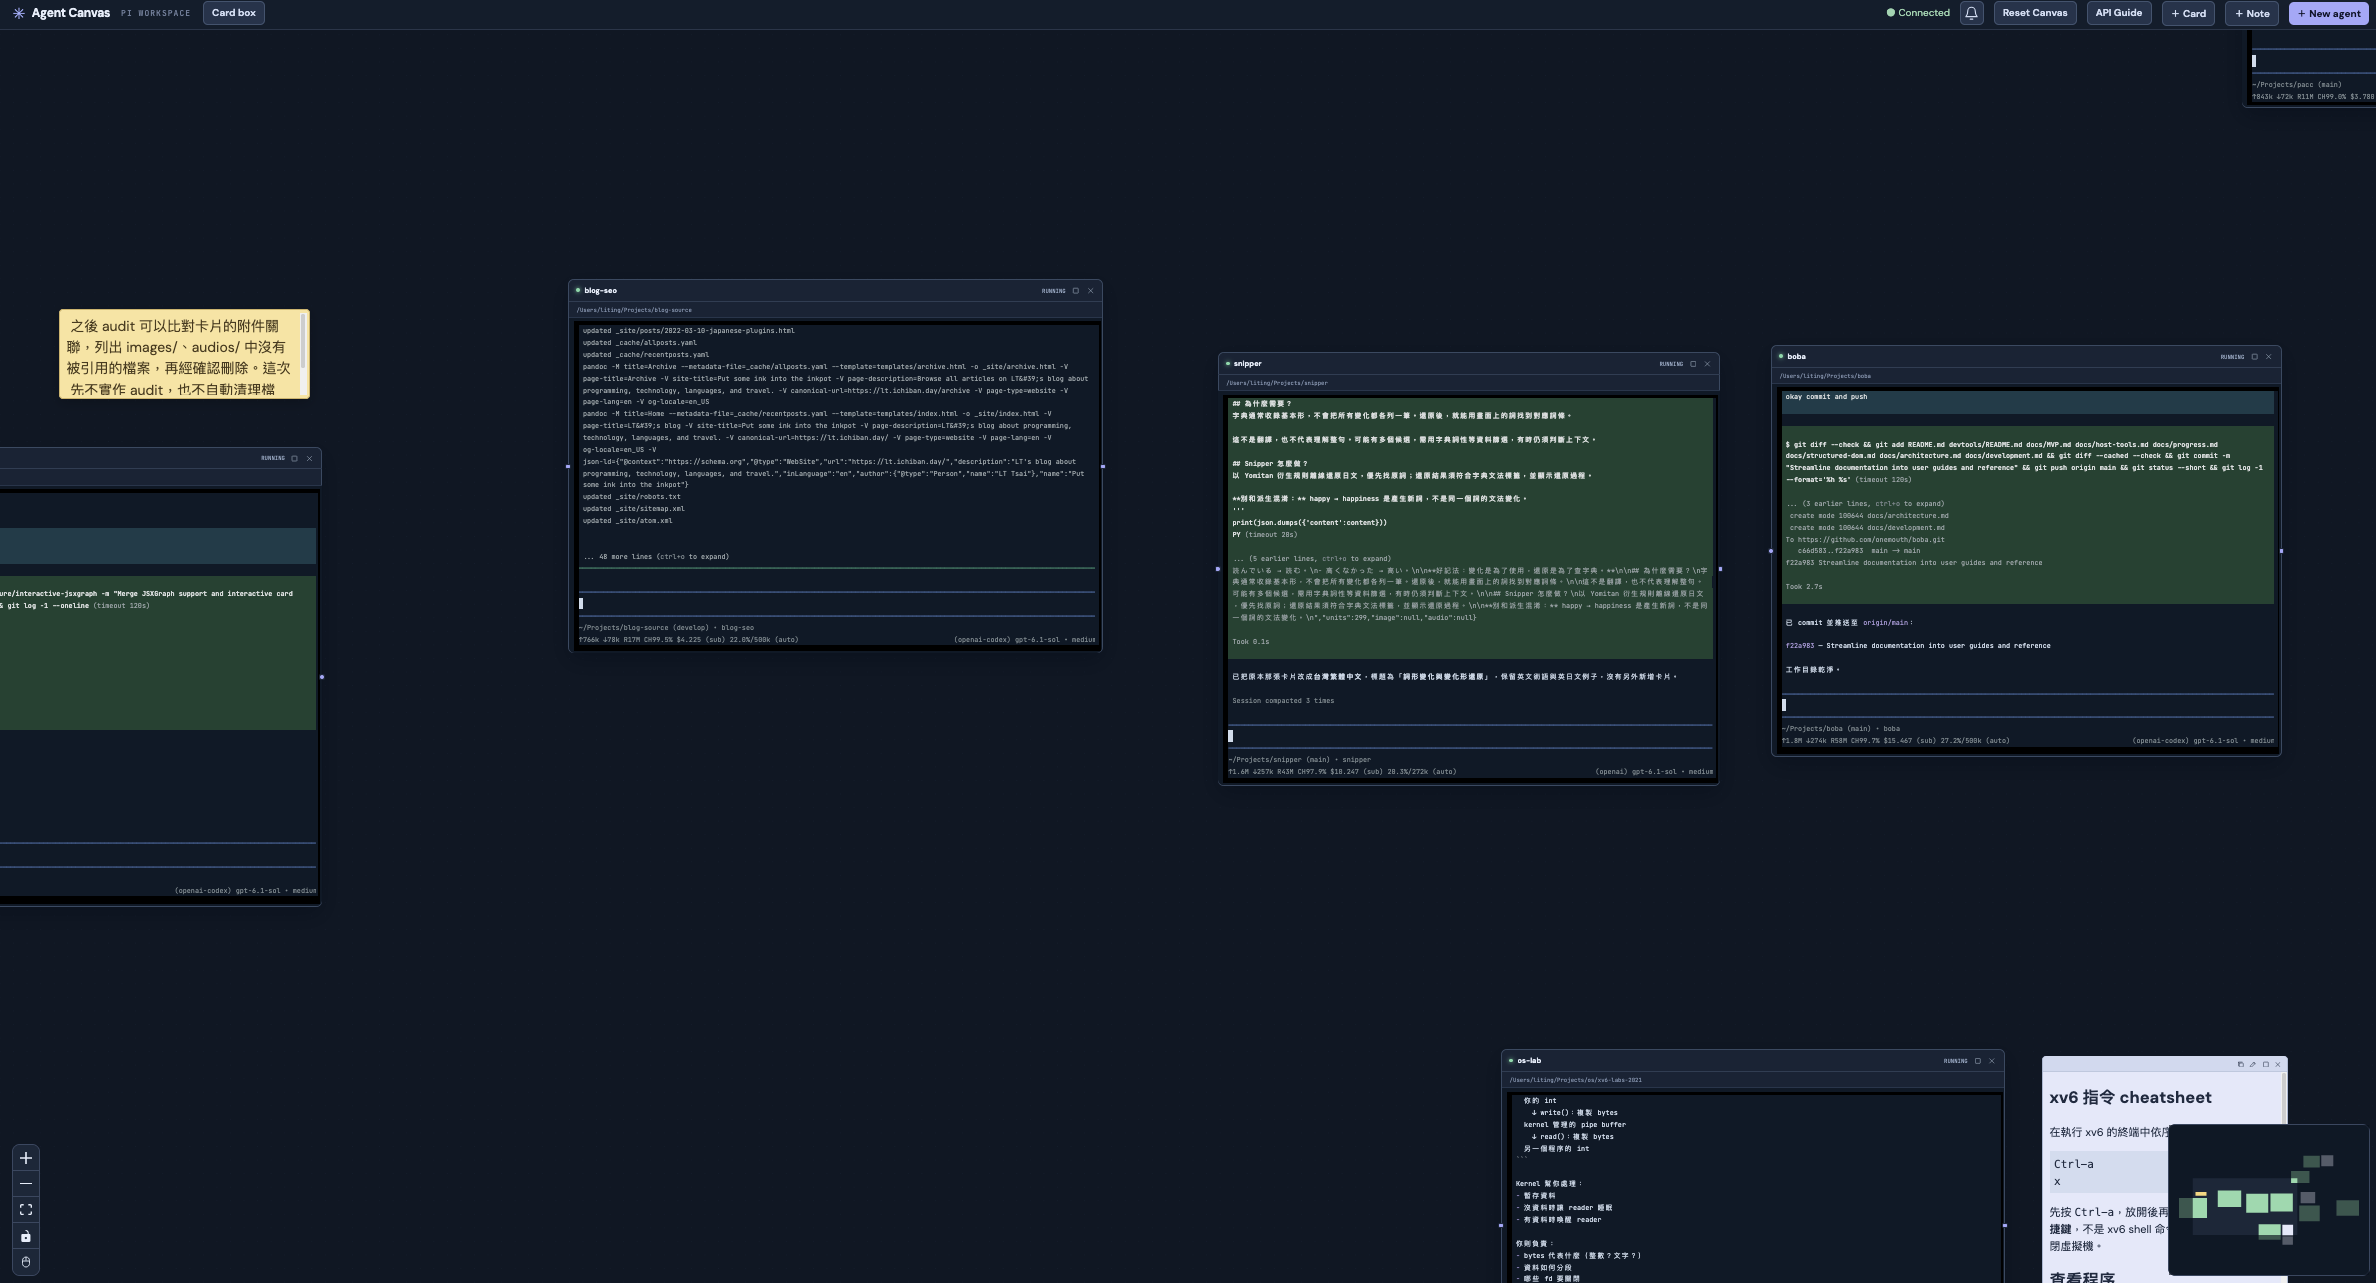
Task: Click the snipper terminal input line
Action: click(1470, 736)
